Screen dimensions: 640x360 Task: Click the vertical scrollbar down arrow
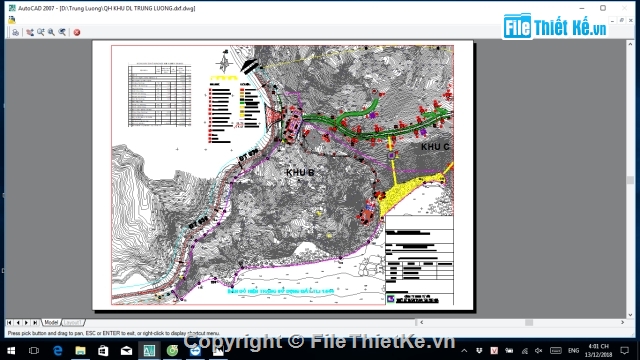coord(631,315)
